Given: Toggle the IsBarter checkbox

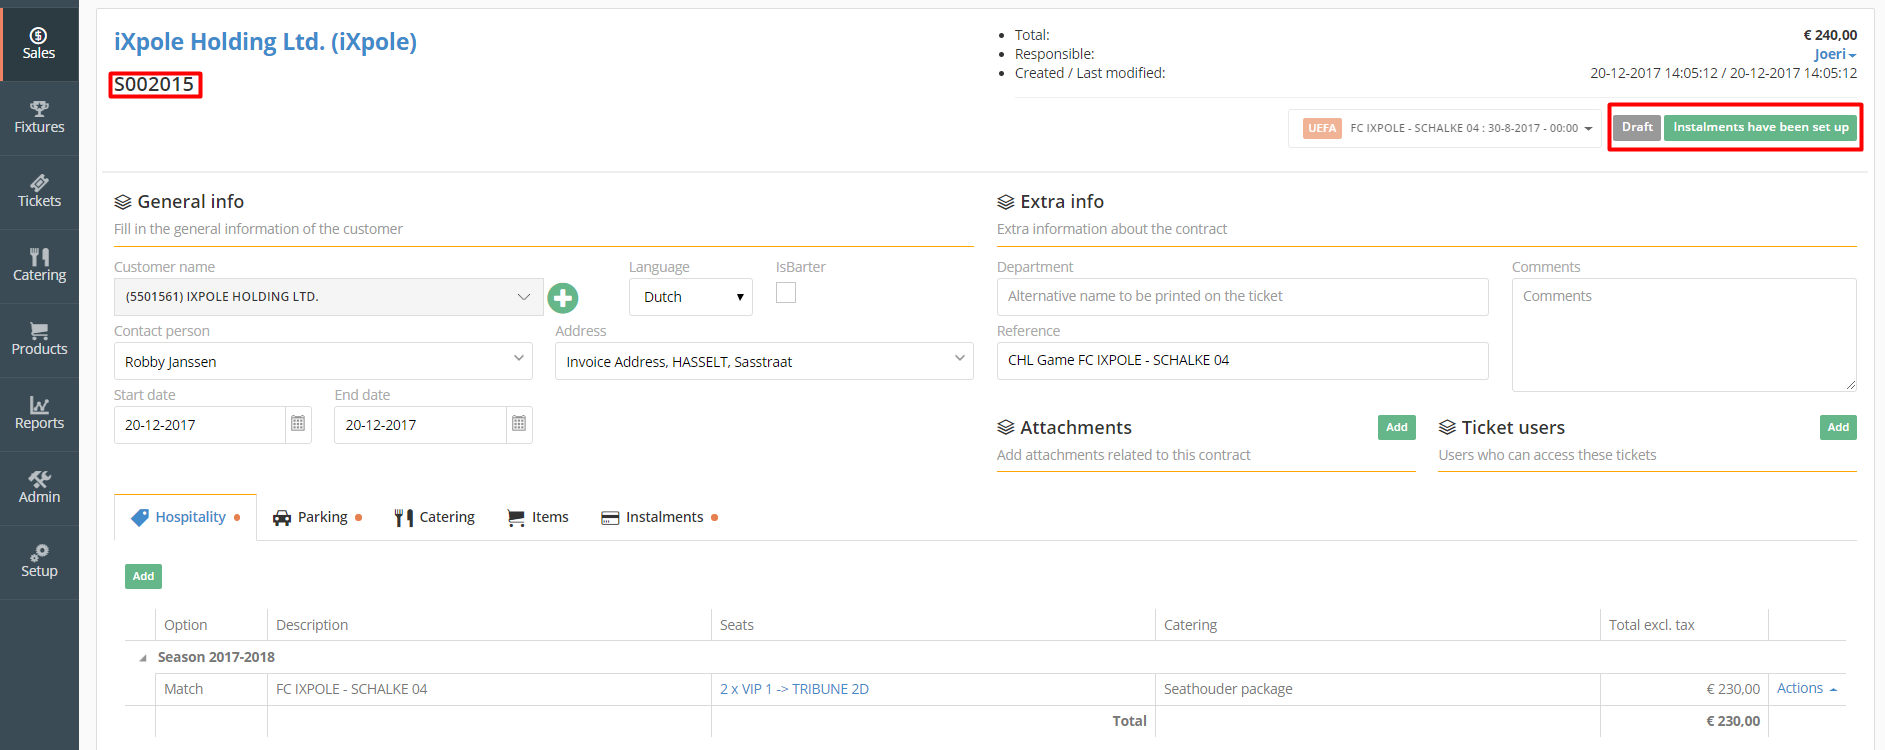Looking at the screenshot, I should (786, 292).
